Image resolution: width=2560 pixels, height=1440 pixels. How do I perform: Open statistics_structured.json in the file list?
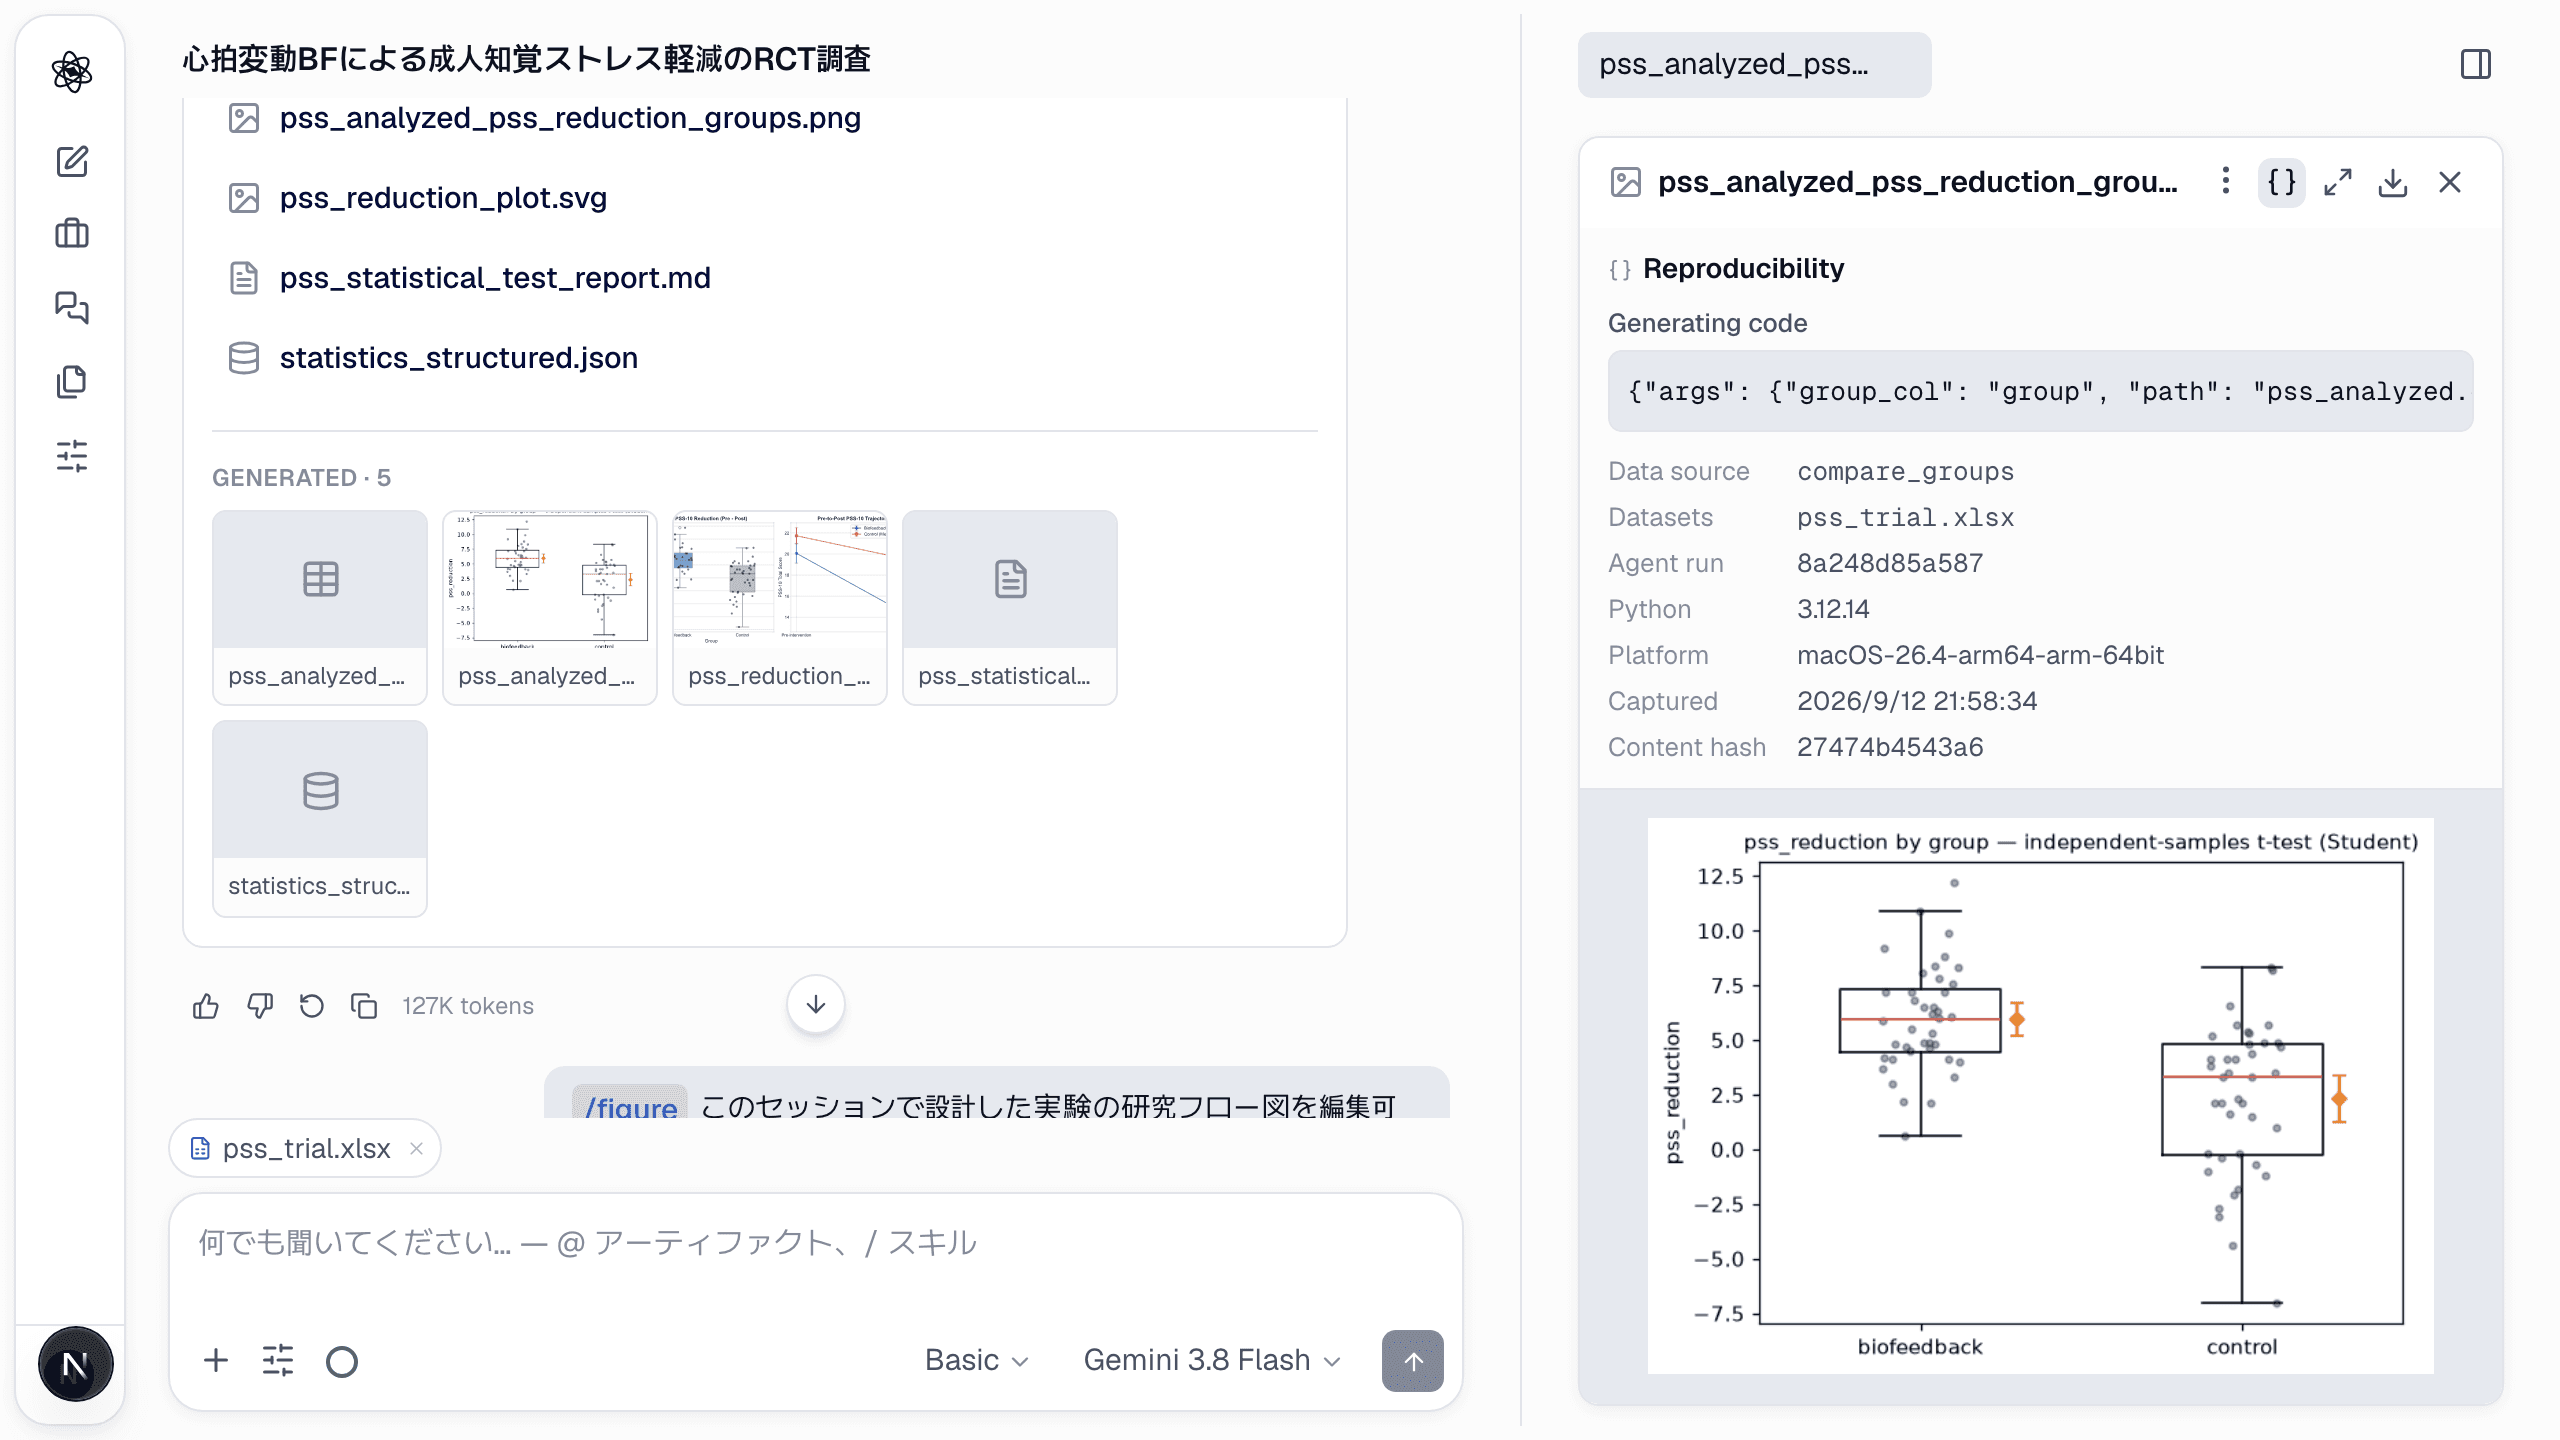458,358
